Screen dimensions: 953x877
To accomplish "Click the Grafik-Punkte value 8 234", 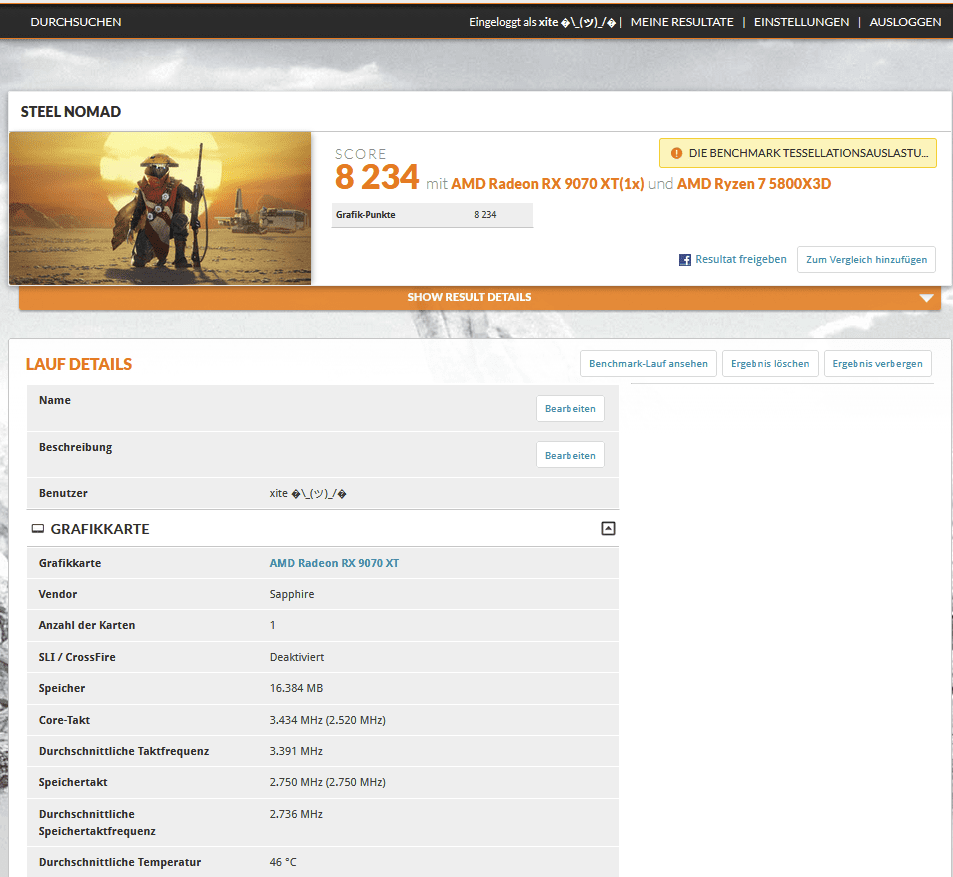I will pos(485,215).
